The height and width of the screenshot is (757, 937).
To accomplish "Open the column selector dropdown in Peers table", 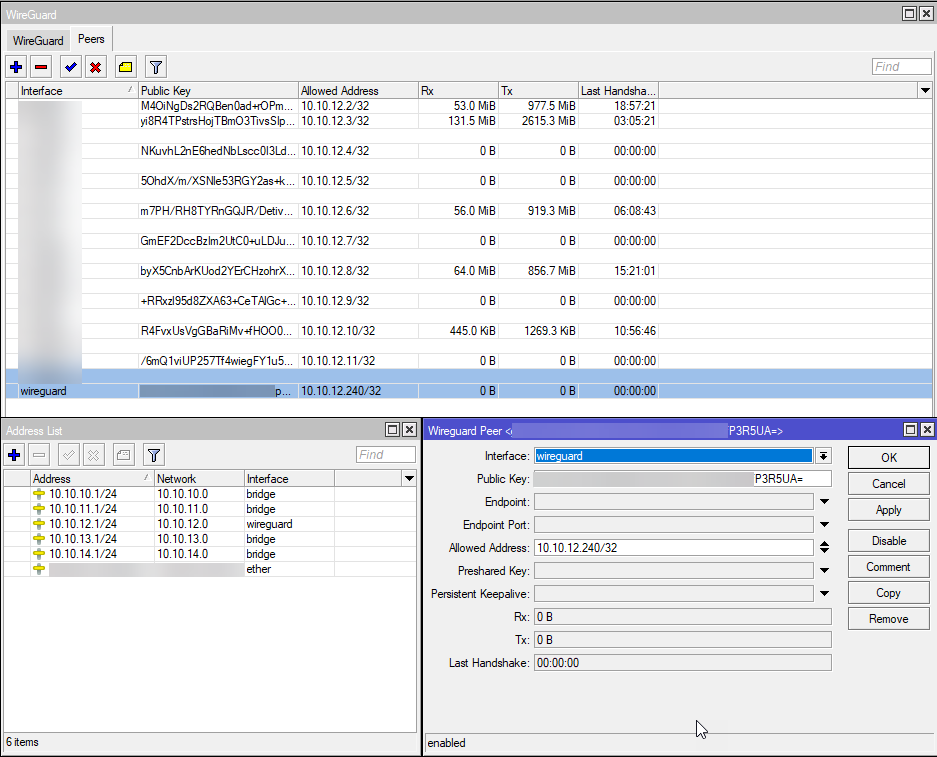I will click(925, 91).
